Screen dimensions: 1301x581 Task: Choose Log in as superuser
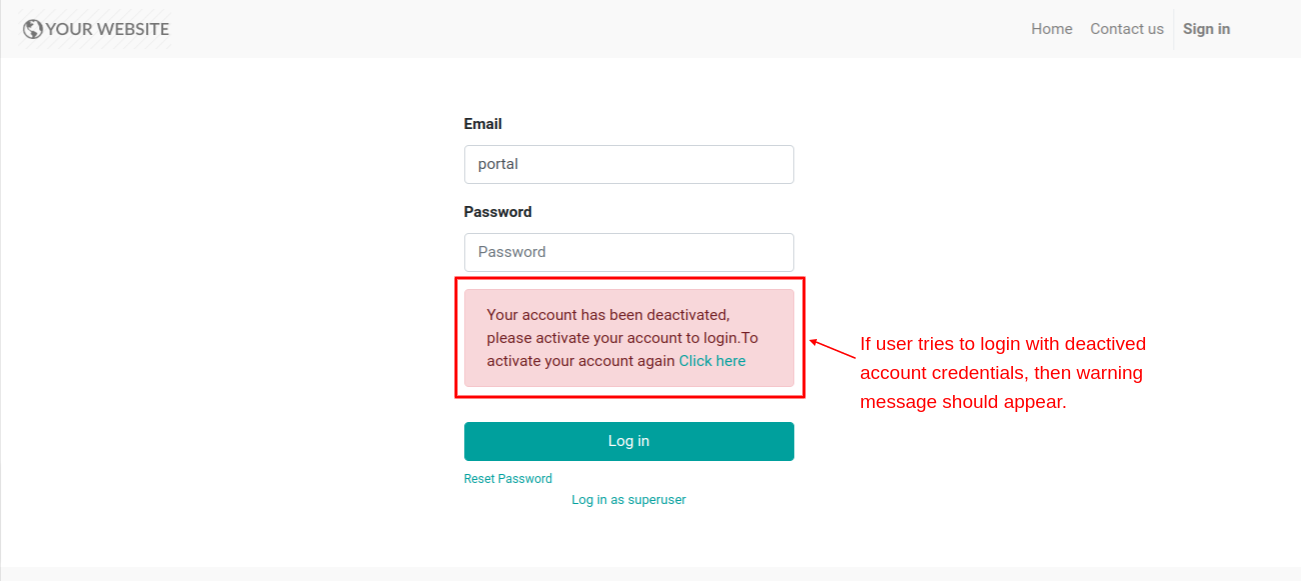[x=629, y=499]
